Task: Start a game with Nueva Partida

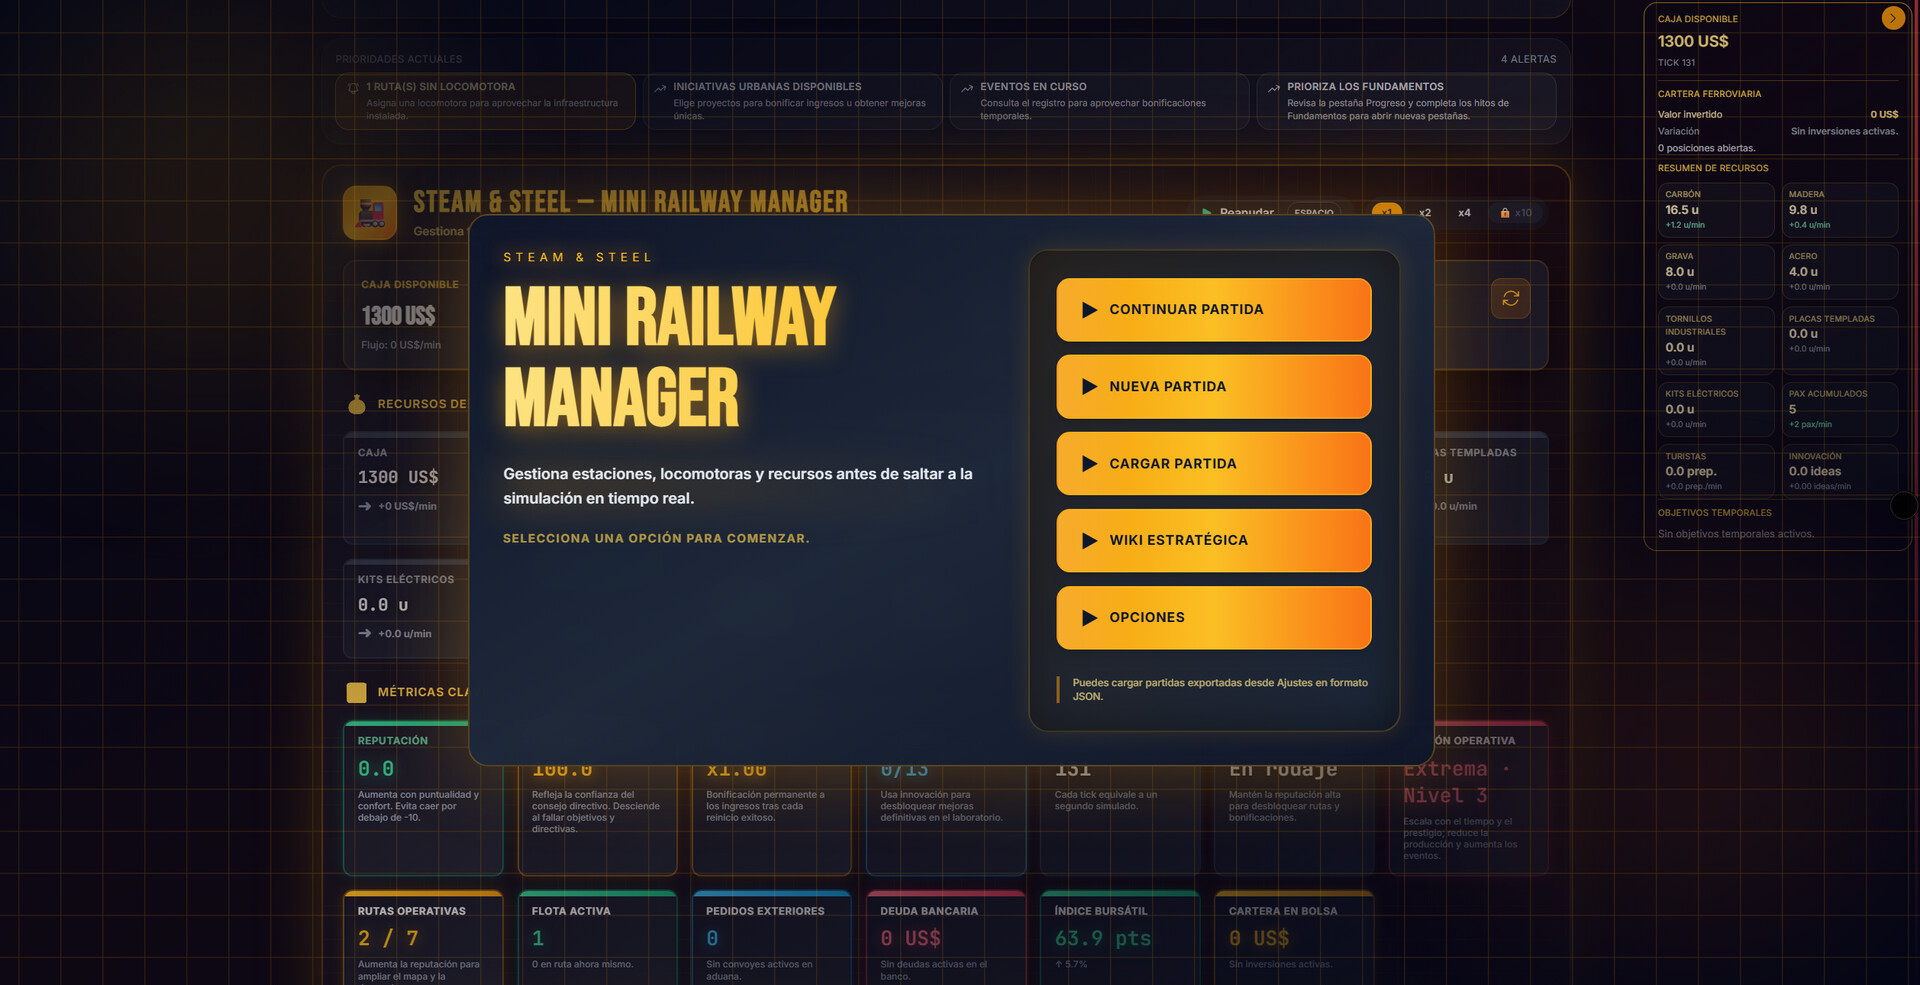Action: pyautogui.click(x=1213, y=387)
